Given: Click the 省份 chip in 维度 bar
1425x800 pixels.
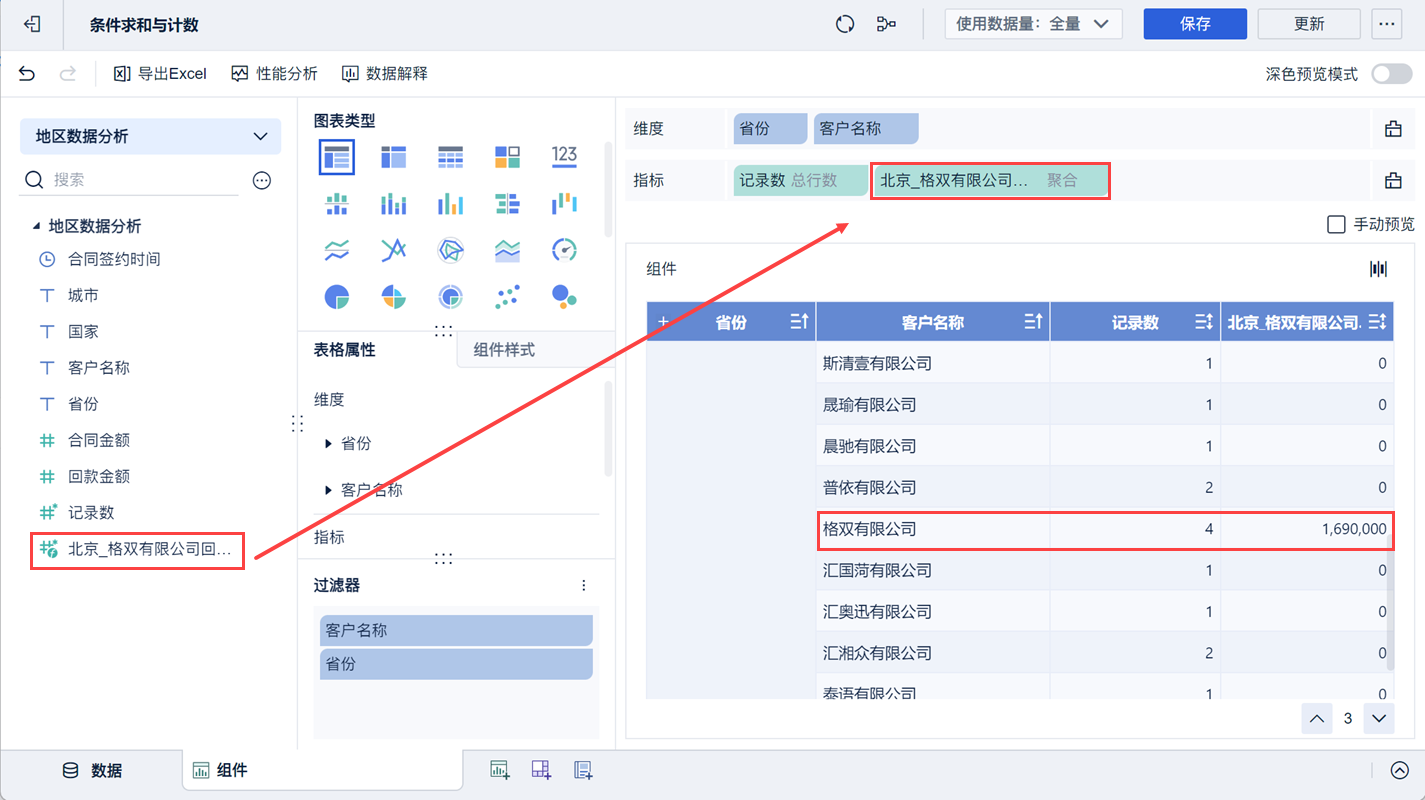Looking at the screenshot, I should click(x=770, y=129).
